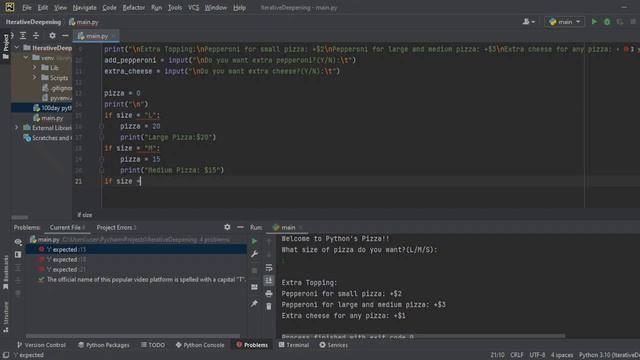Image resolution: width=640 pixels, height=360 pixels.
Task: Select main tab in Run panel
Action: click(x=287, y=227)
